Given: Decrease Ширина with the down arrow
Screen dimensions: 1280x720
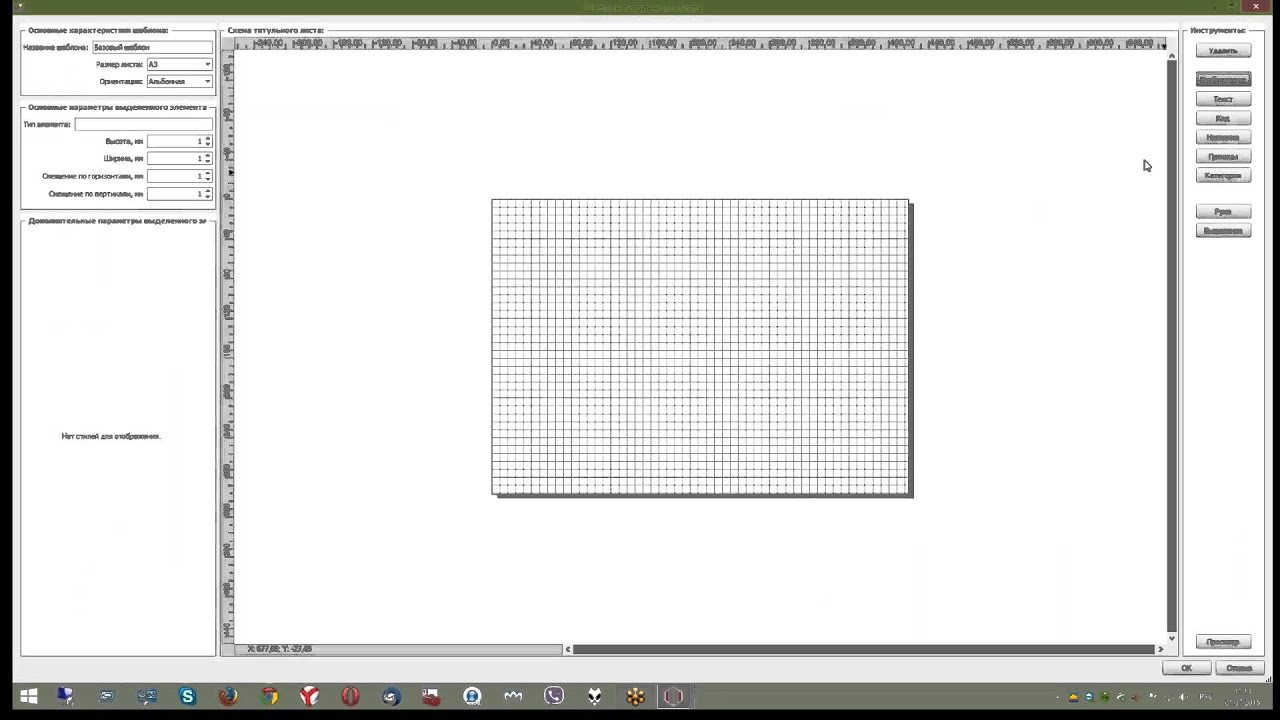Looking at the screenshot, I should tap(208, 161).
